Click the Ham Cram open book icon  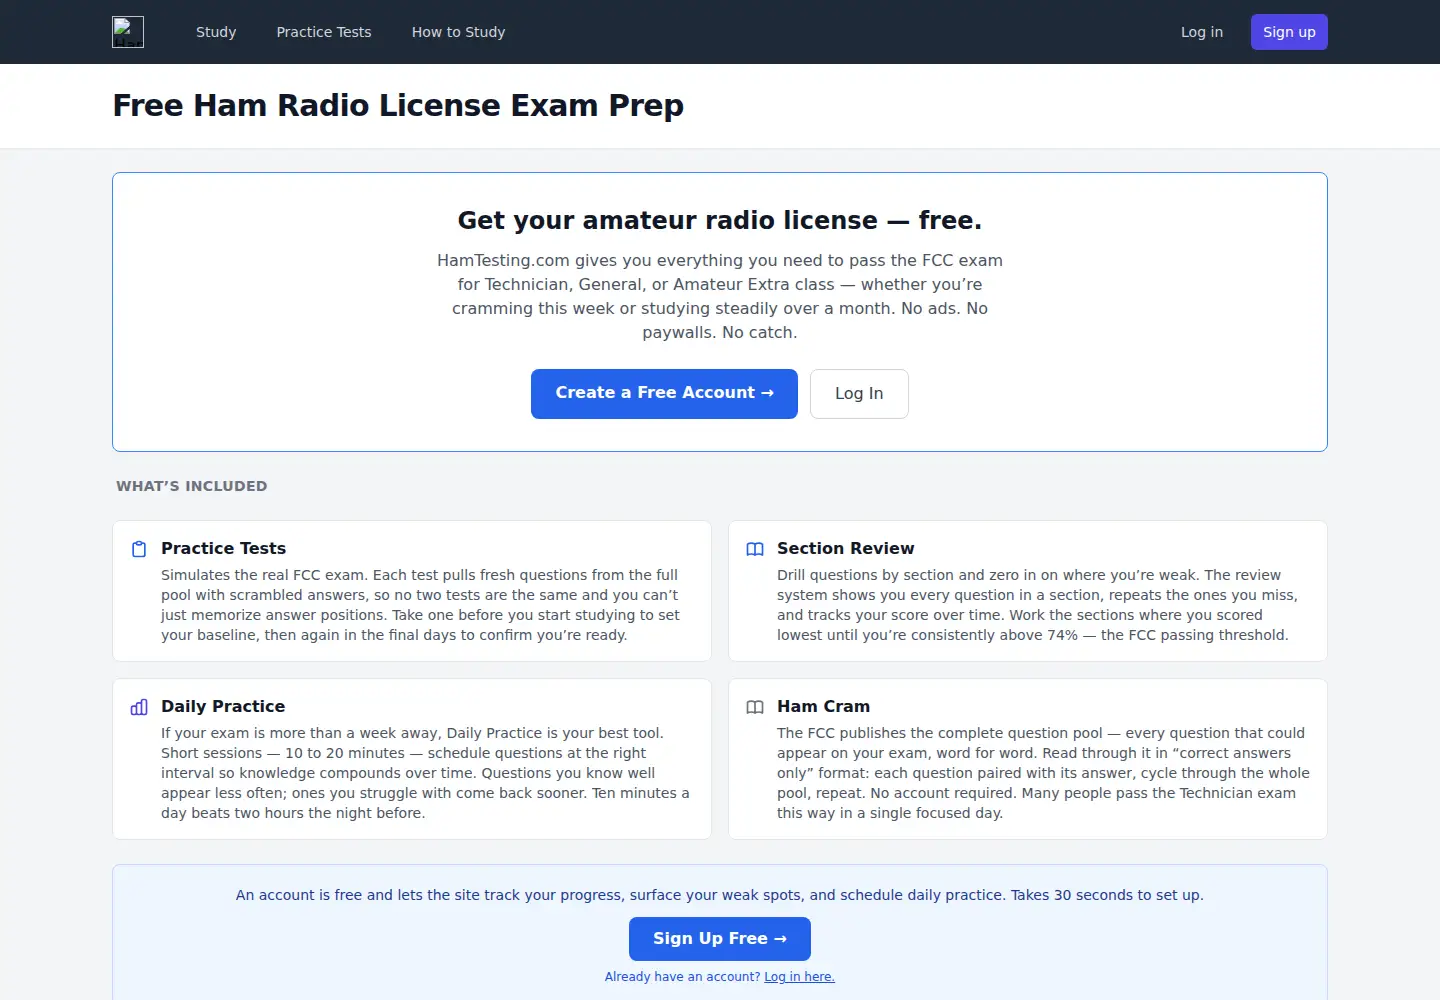755,707
